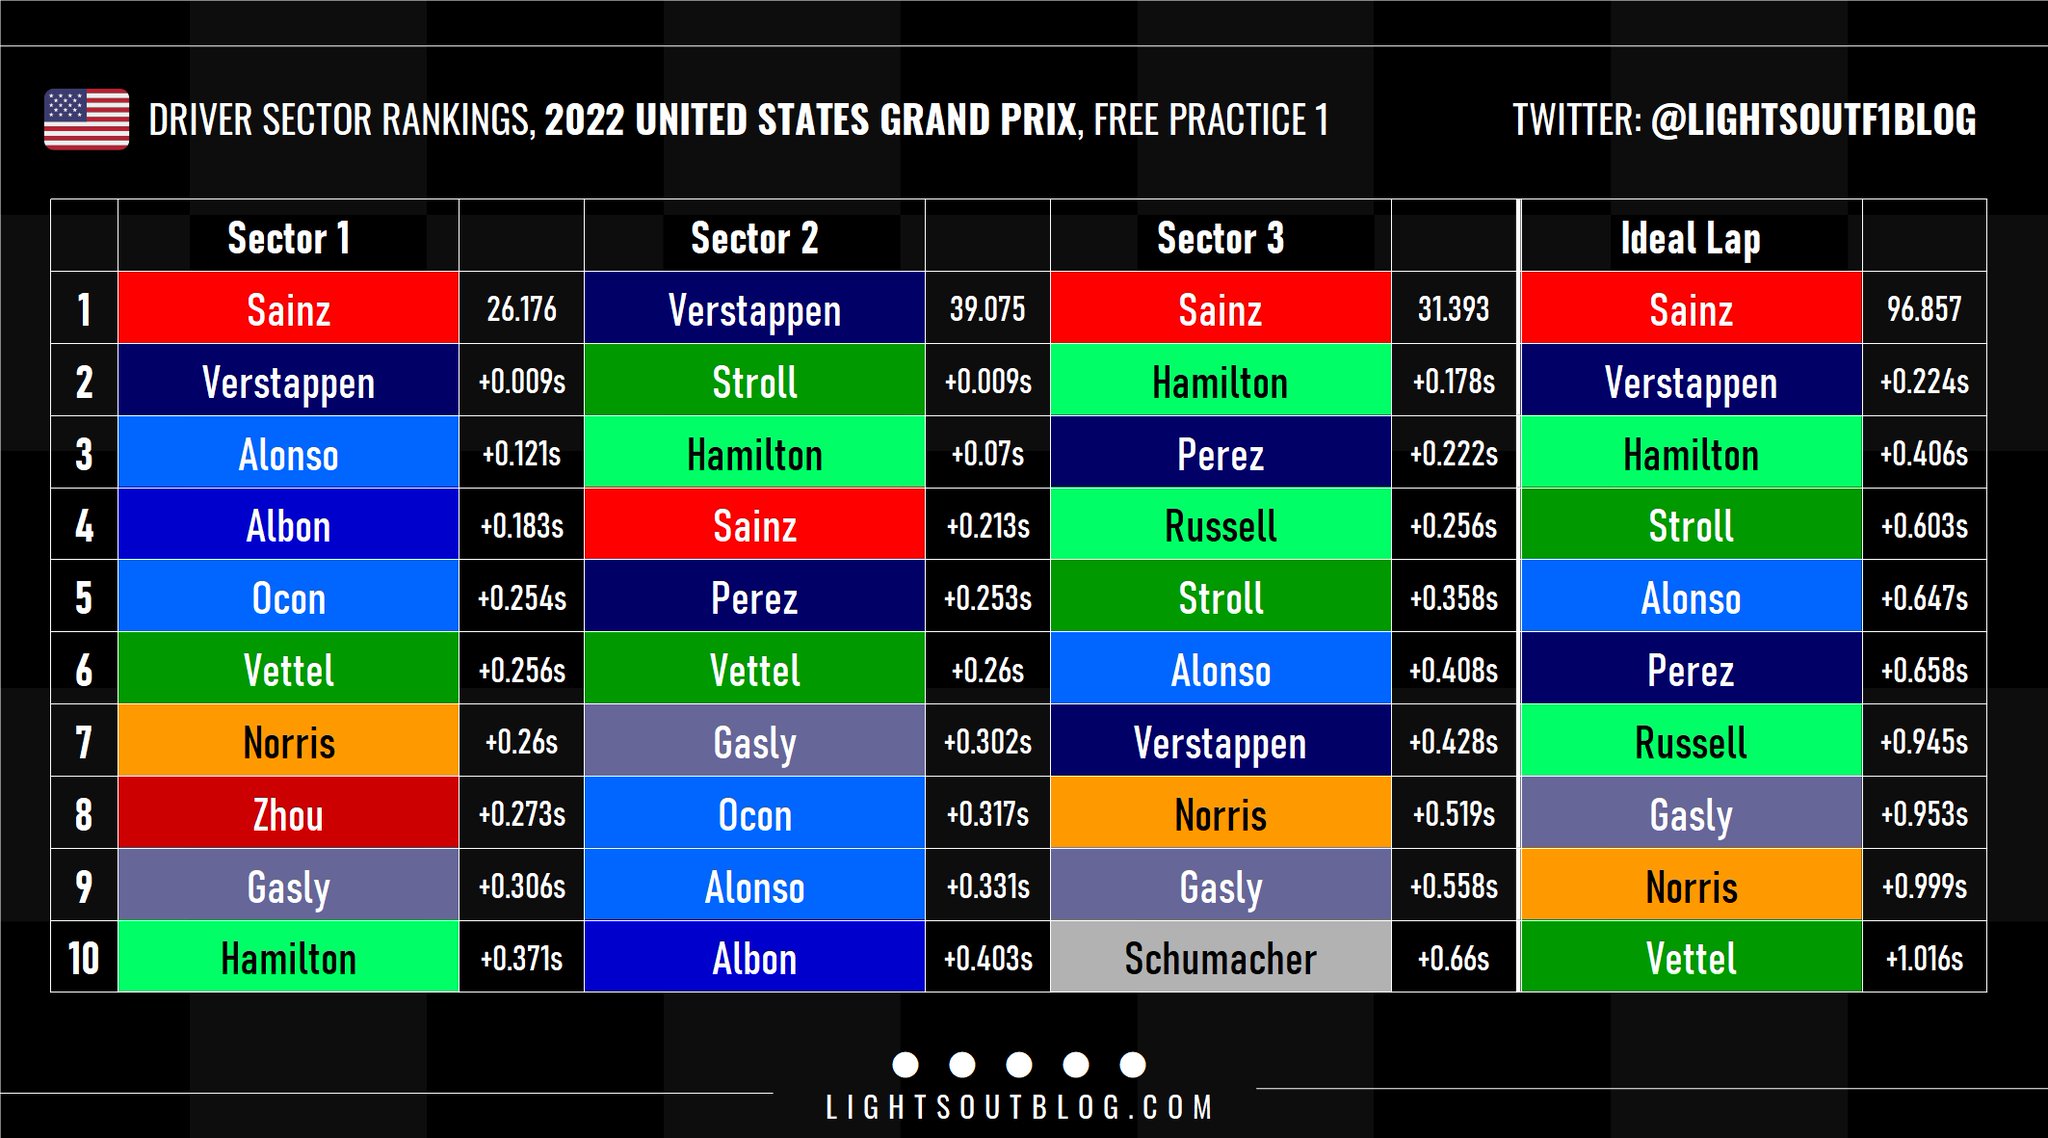Image resolution: width=2048 pixels, height=1138 pixels.
Task: Click Verstappen's 39.075 Sector 2 time
Action: pos(987,309)
